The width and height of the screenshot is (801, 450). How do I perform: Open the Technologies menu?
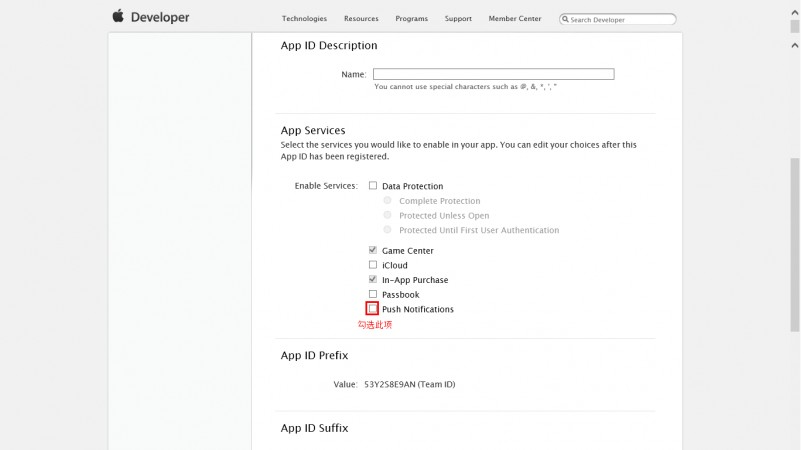coord(304,18)
